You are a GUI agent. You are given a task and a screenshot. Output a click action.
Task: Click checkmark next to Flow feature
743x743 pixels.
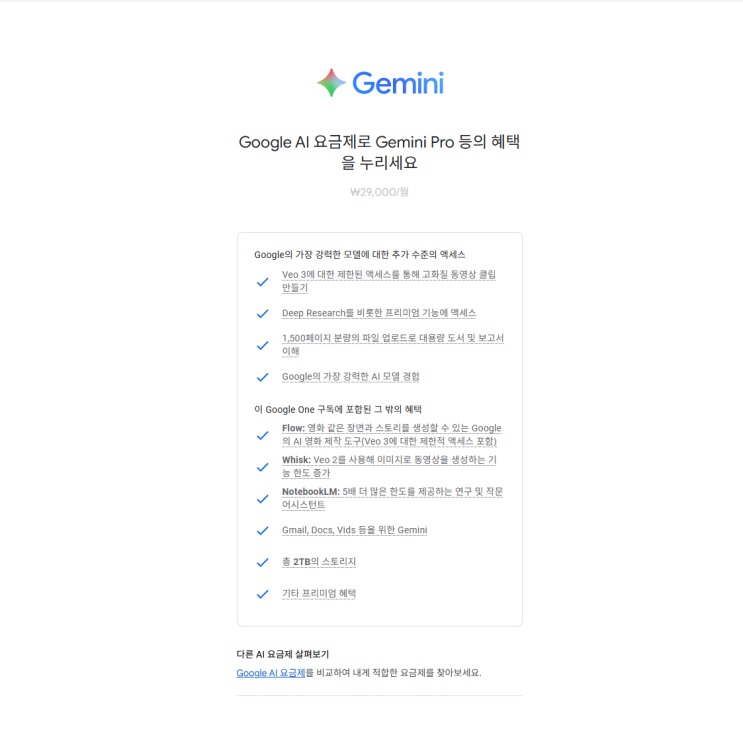(263, 435)
